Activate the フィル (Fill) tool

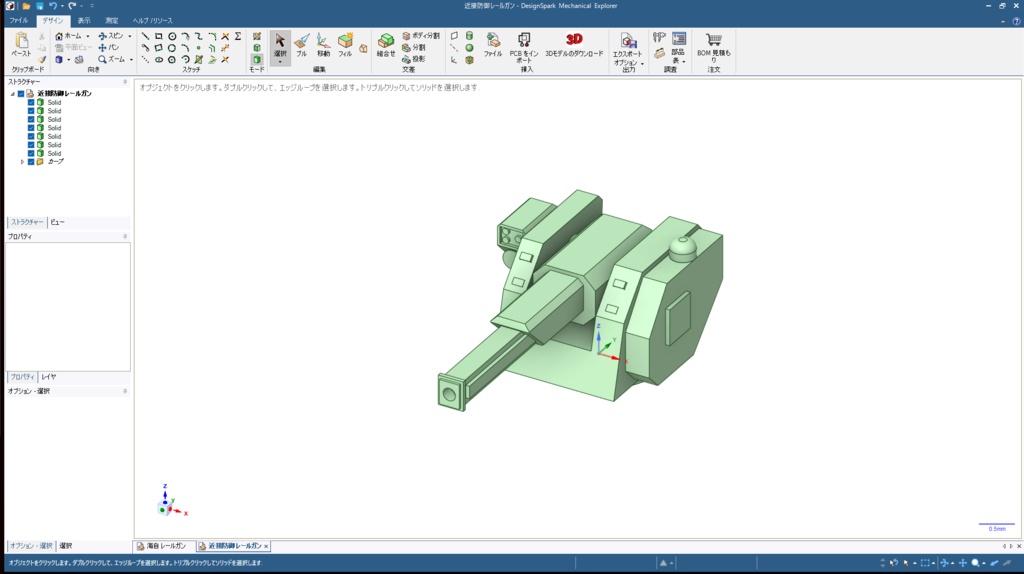pyautogui.click(x=345, y=45)
